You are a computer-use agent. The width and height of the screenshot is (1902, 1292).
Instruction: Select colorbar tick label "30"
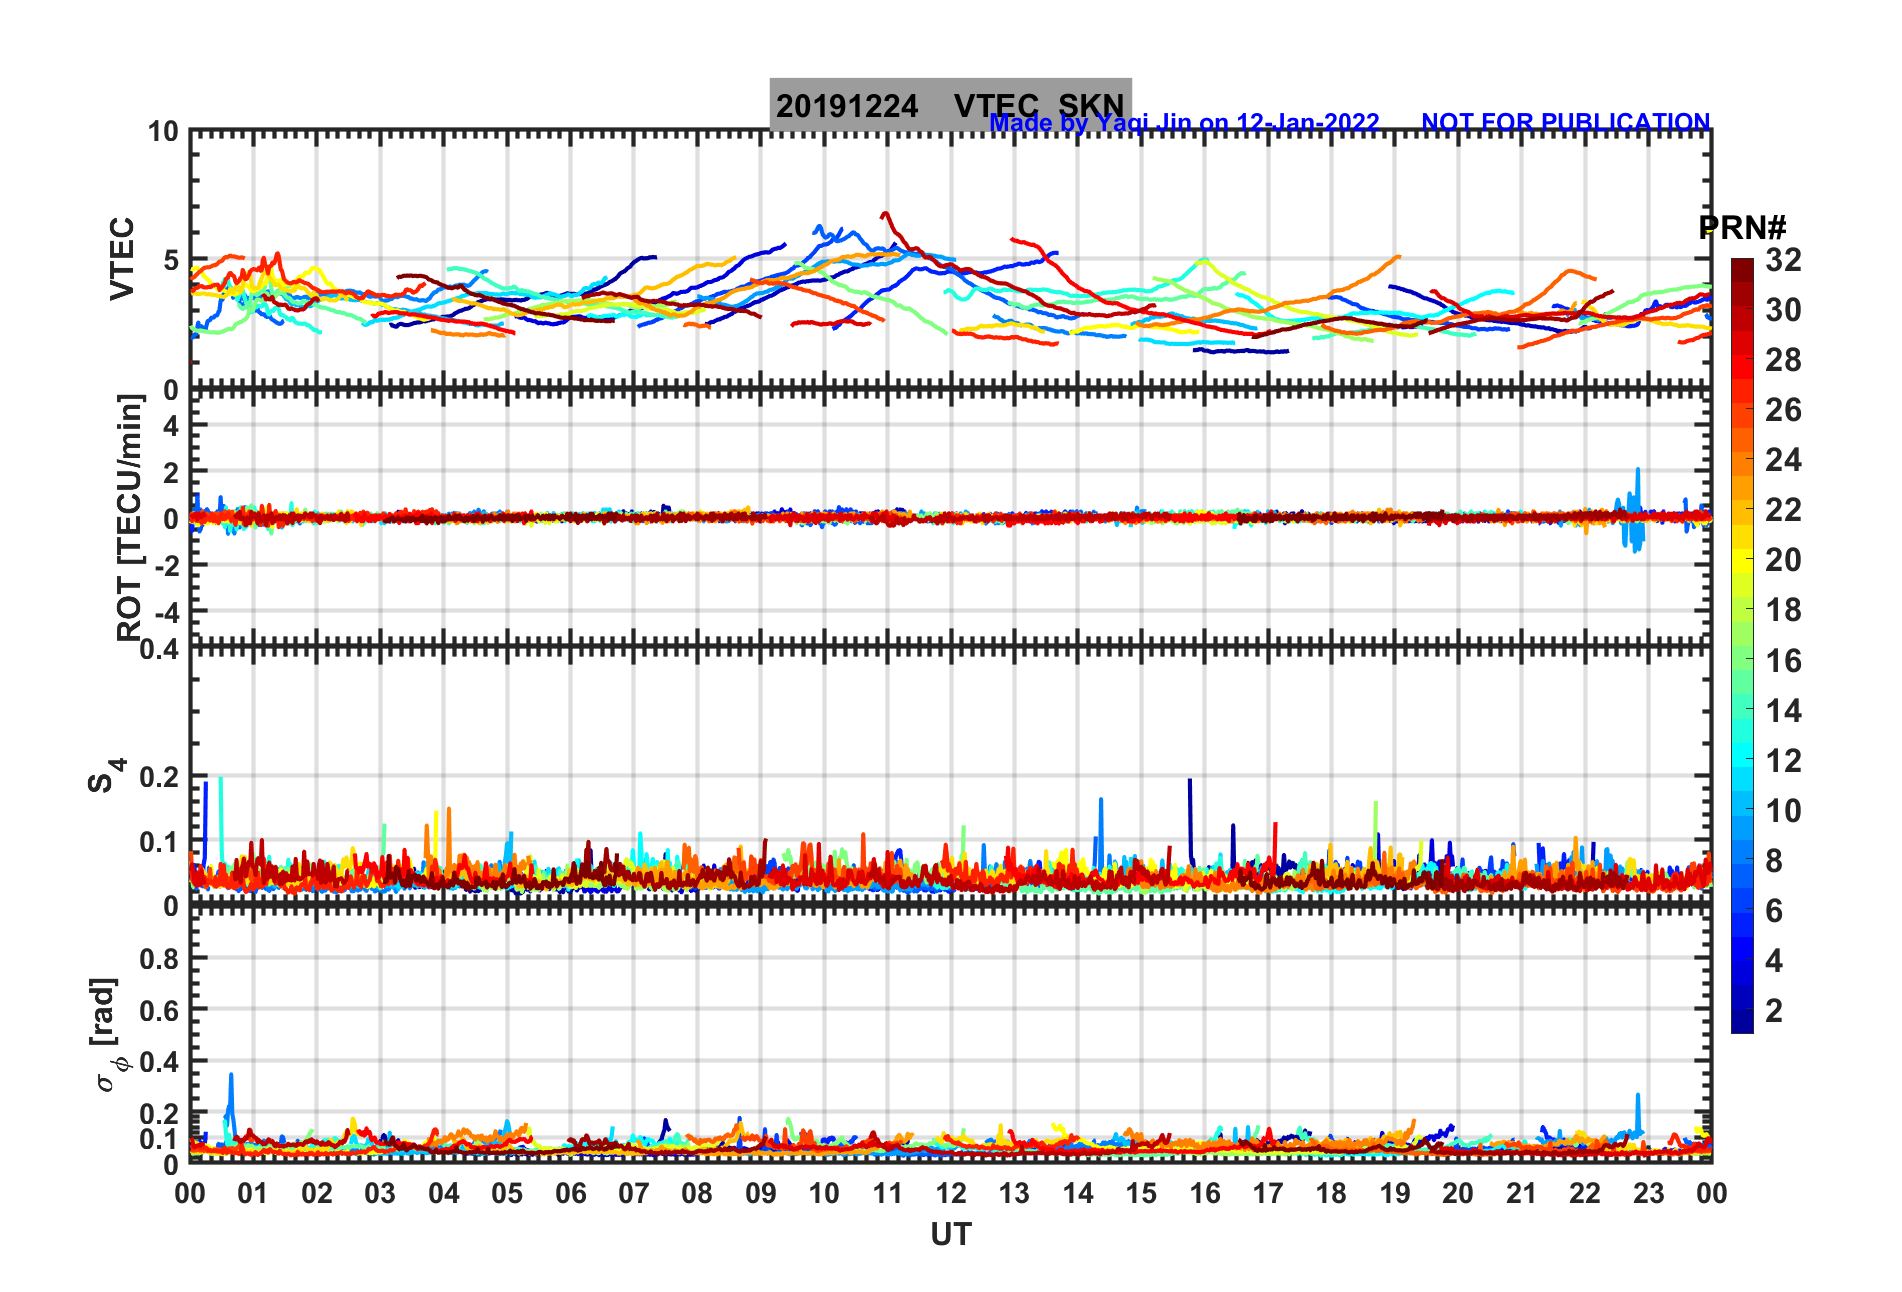click(1783, 310)
